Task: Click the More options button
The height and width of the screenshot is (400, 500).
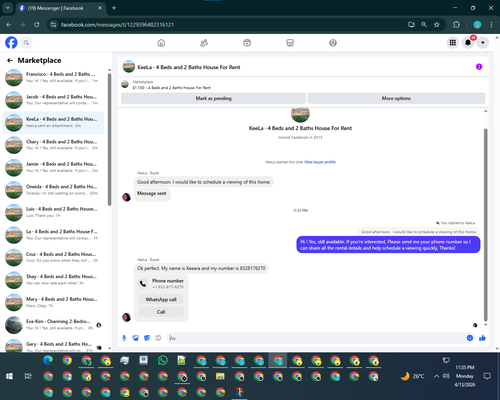Action: pyautogui.click(x=396, y=98)
